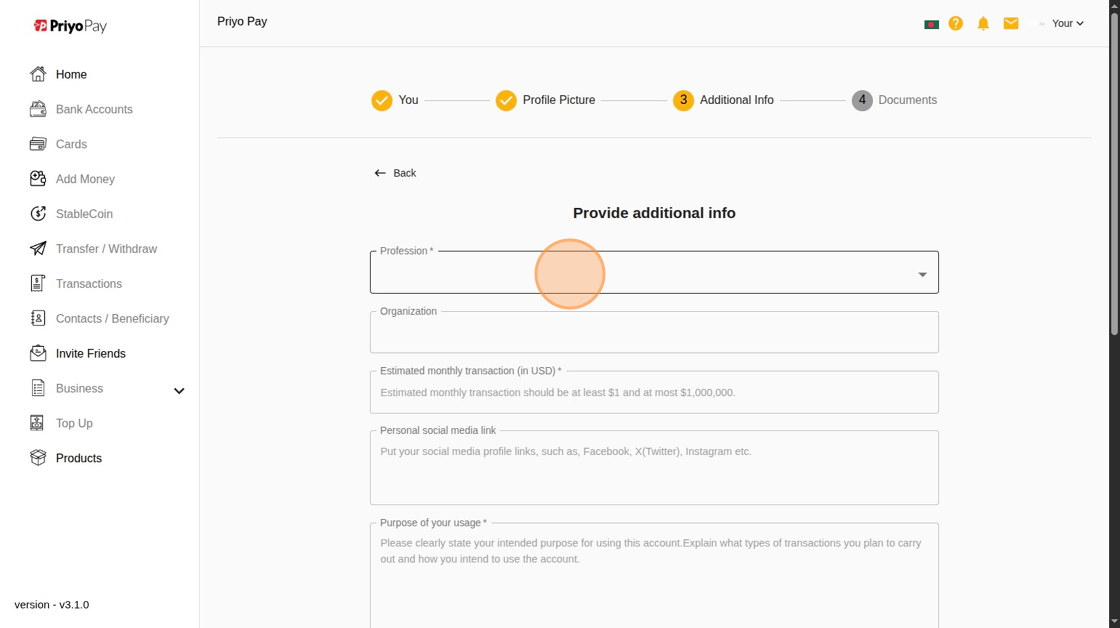
Task: Open the help question mark icon
Action: click(956, 23)
